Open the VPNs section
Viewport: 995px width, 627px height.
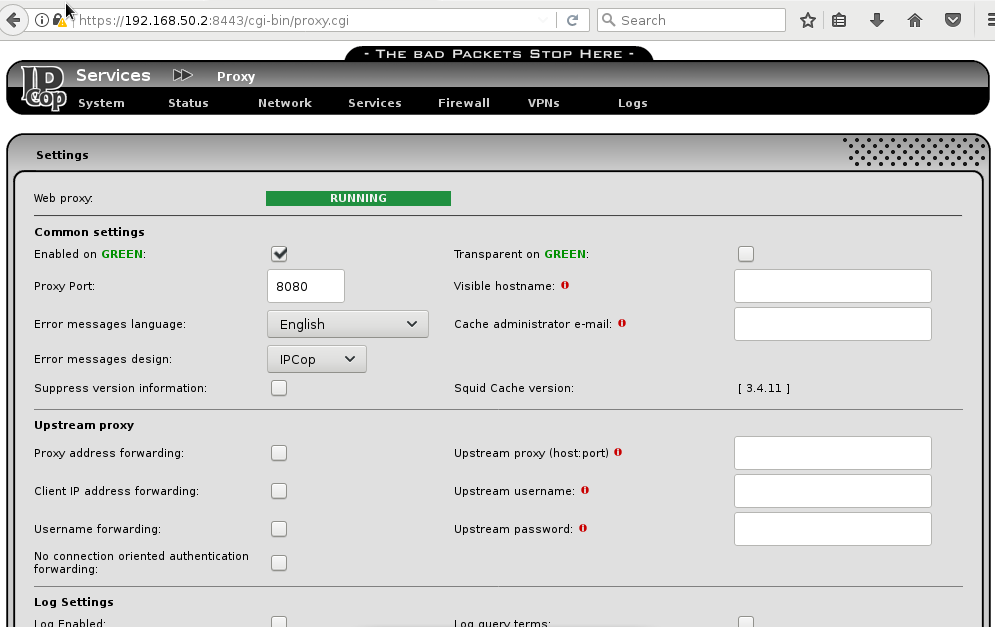[x=543, y=102]
